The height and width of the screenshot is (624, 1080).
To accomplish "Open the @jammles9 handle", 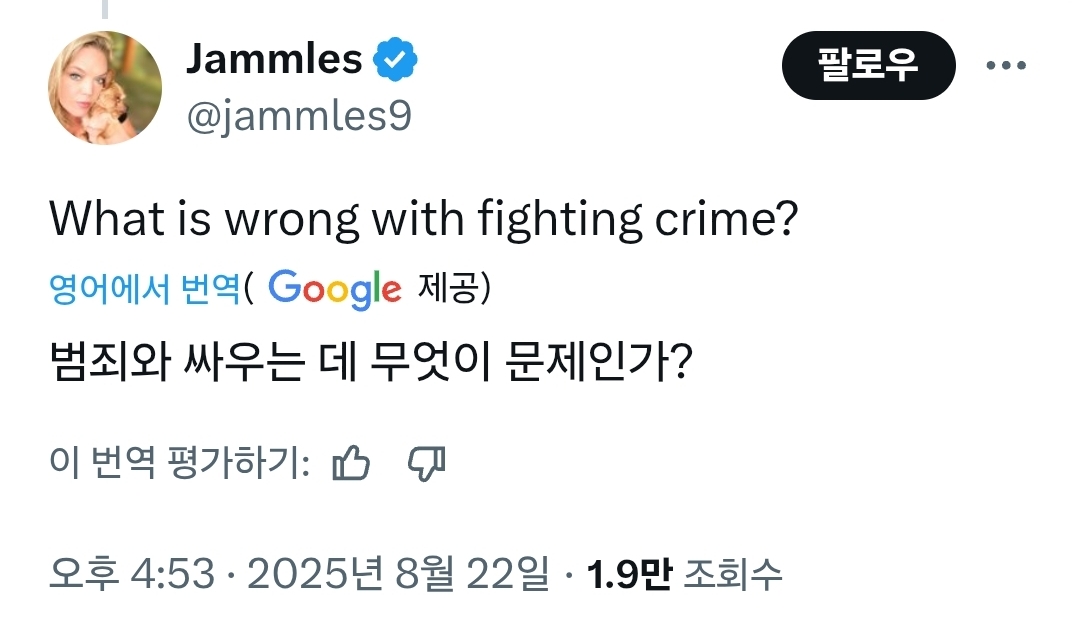I will [x=299, y=115].
